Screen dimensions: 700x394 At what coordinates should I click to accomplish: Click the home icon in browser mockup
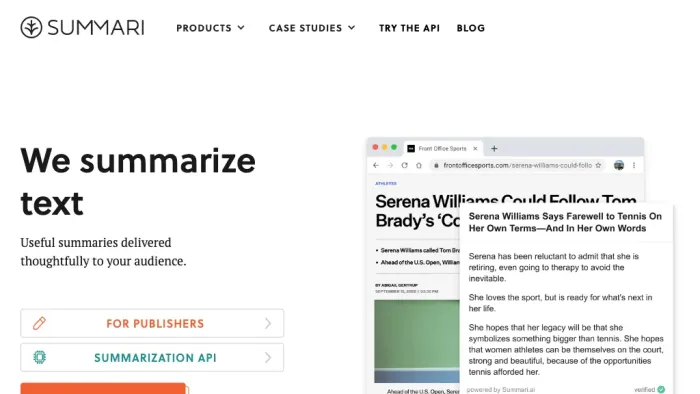pos(419,165)
